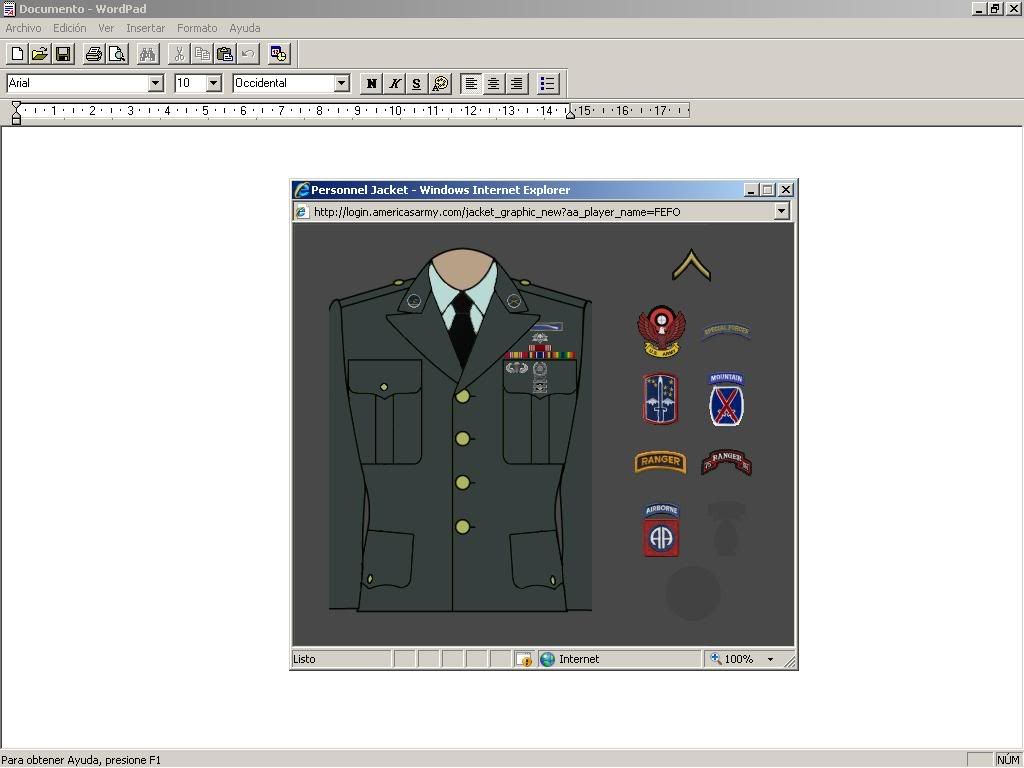Click the private rank chevron insignia

[x=692, y=264]
